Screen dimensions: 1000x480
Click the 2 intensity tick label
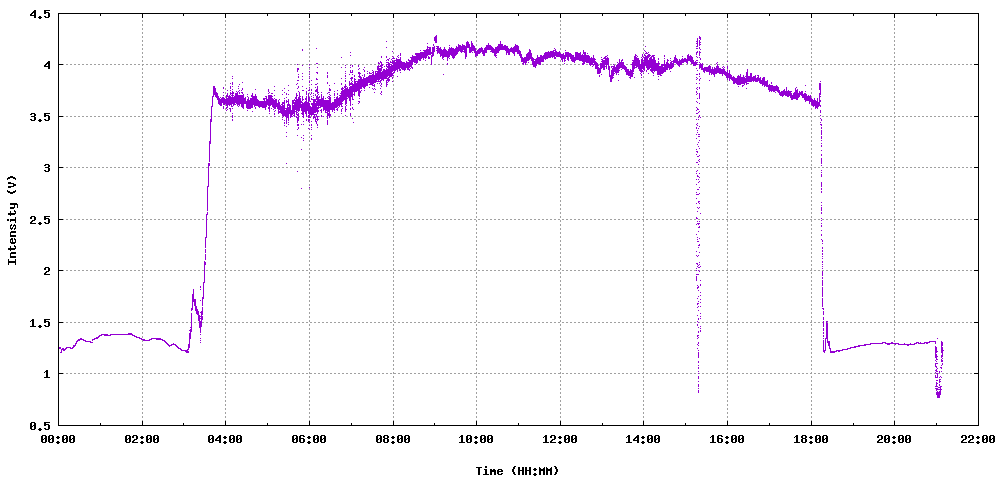click(47, 271)
